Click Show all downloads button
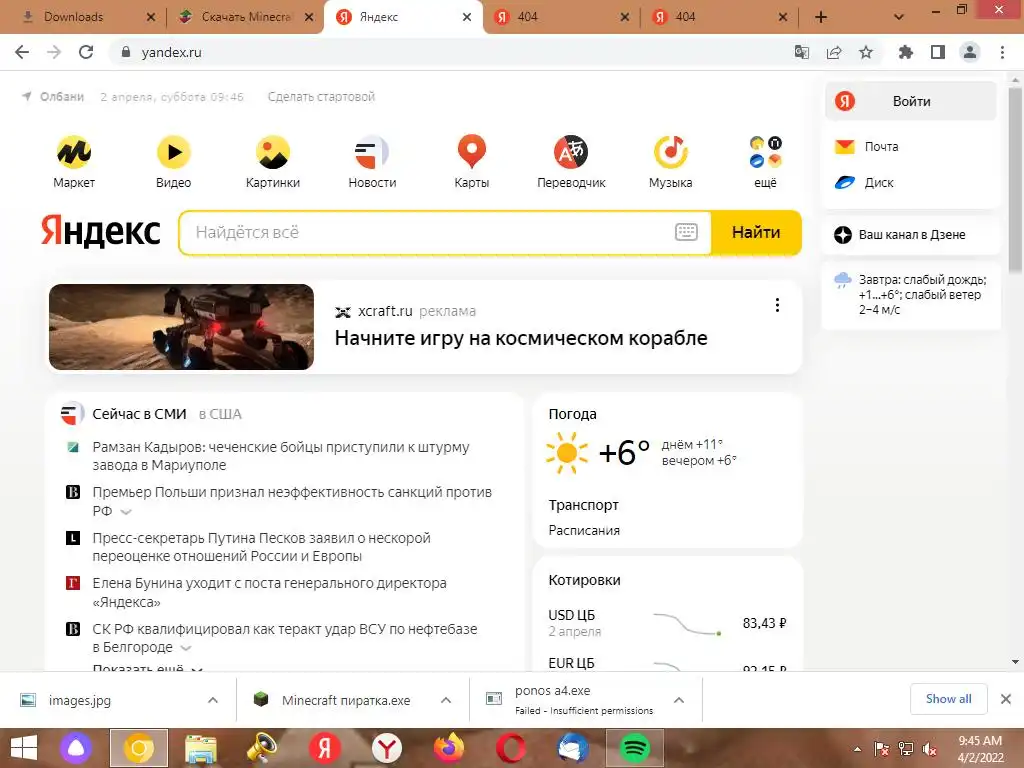Screen dimensions: 1024x768 click(948, 699)
